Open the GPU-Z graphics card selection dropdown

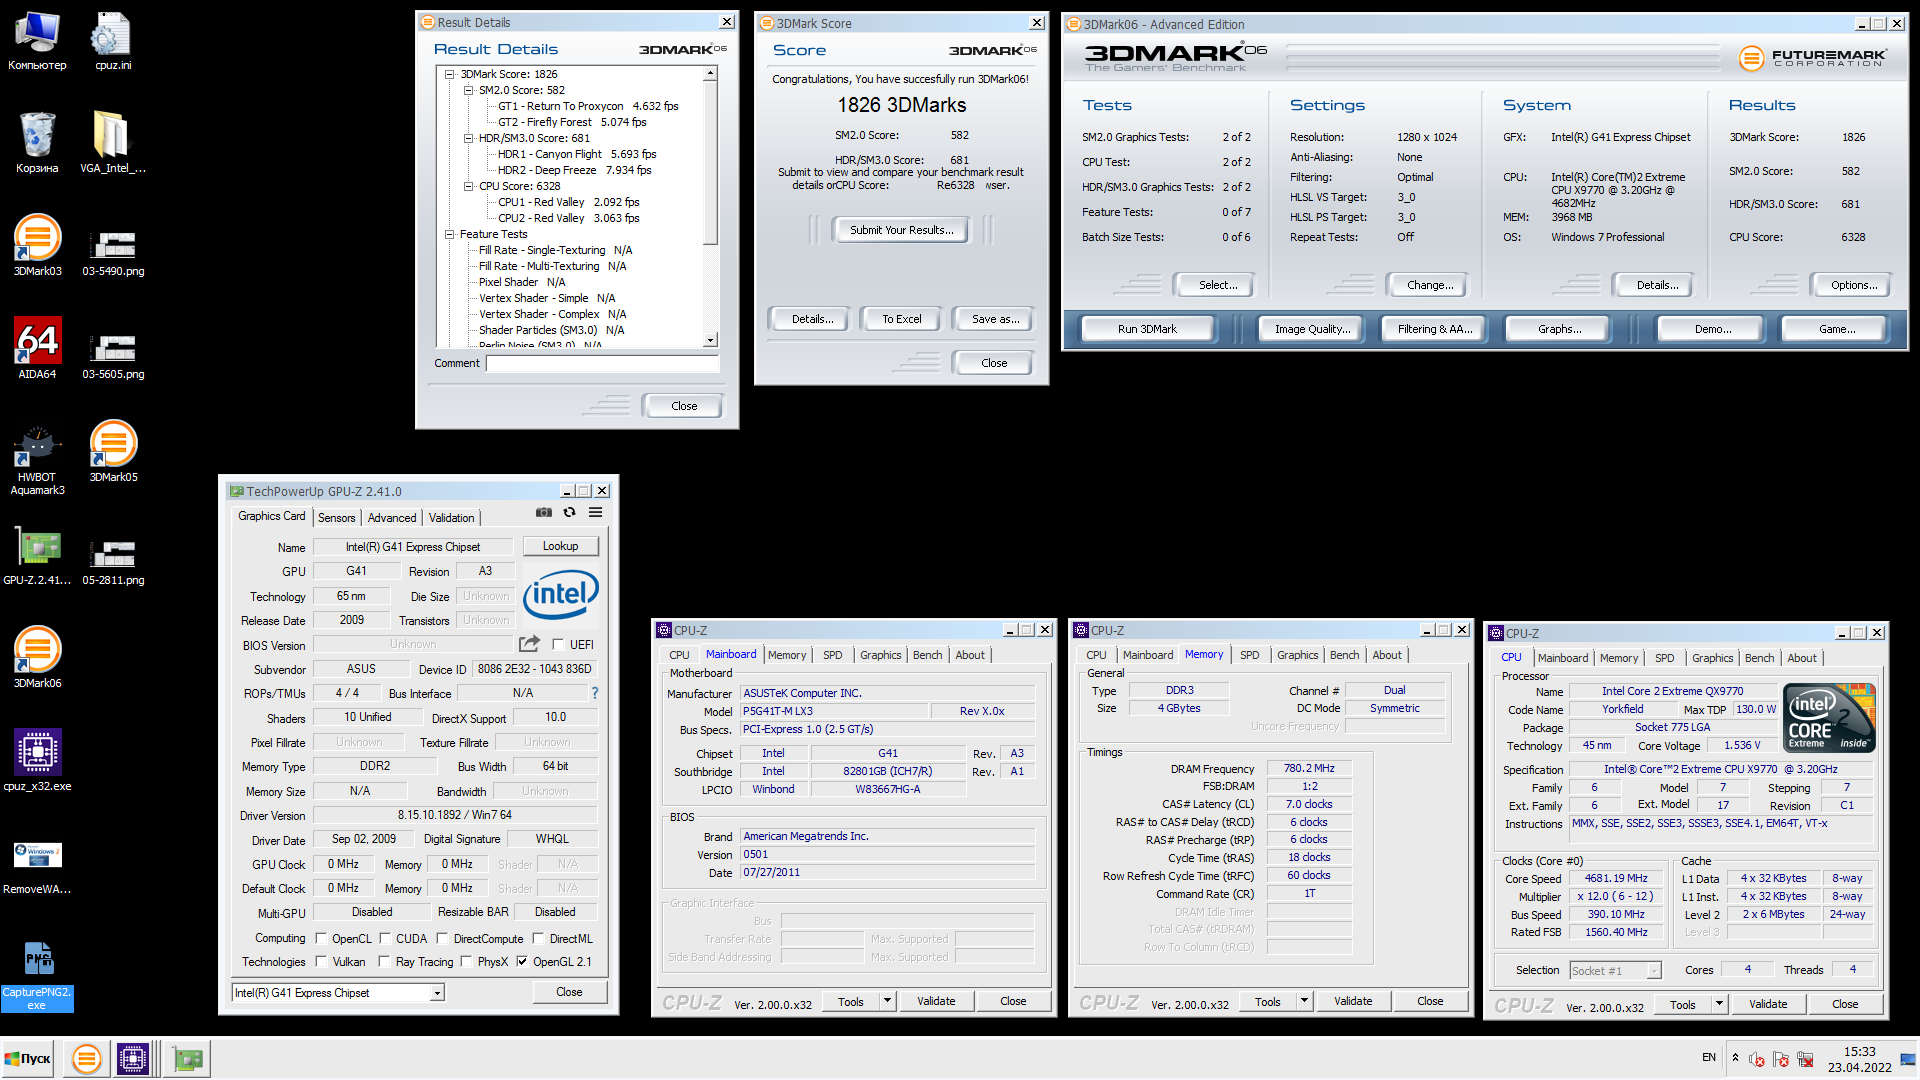437,993
